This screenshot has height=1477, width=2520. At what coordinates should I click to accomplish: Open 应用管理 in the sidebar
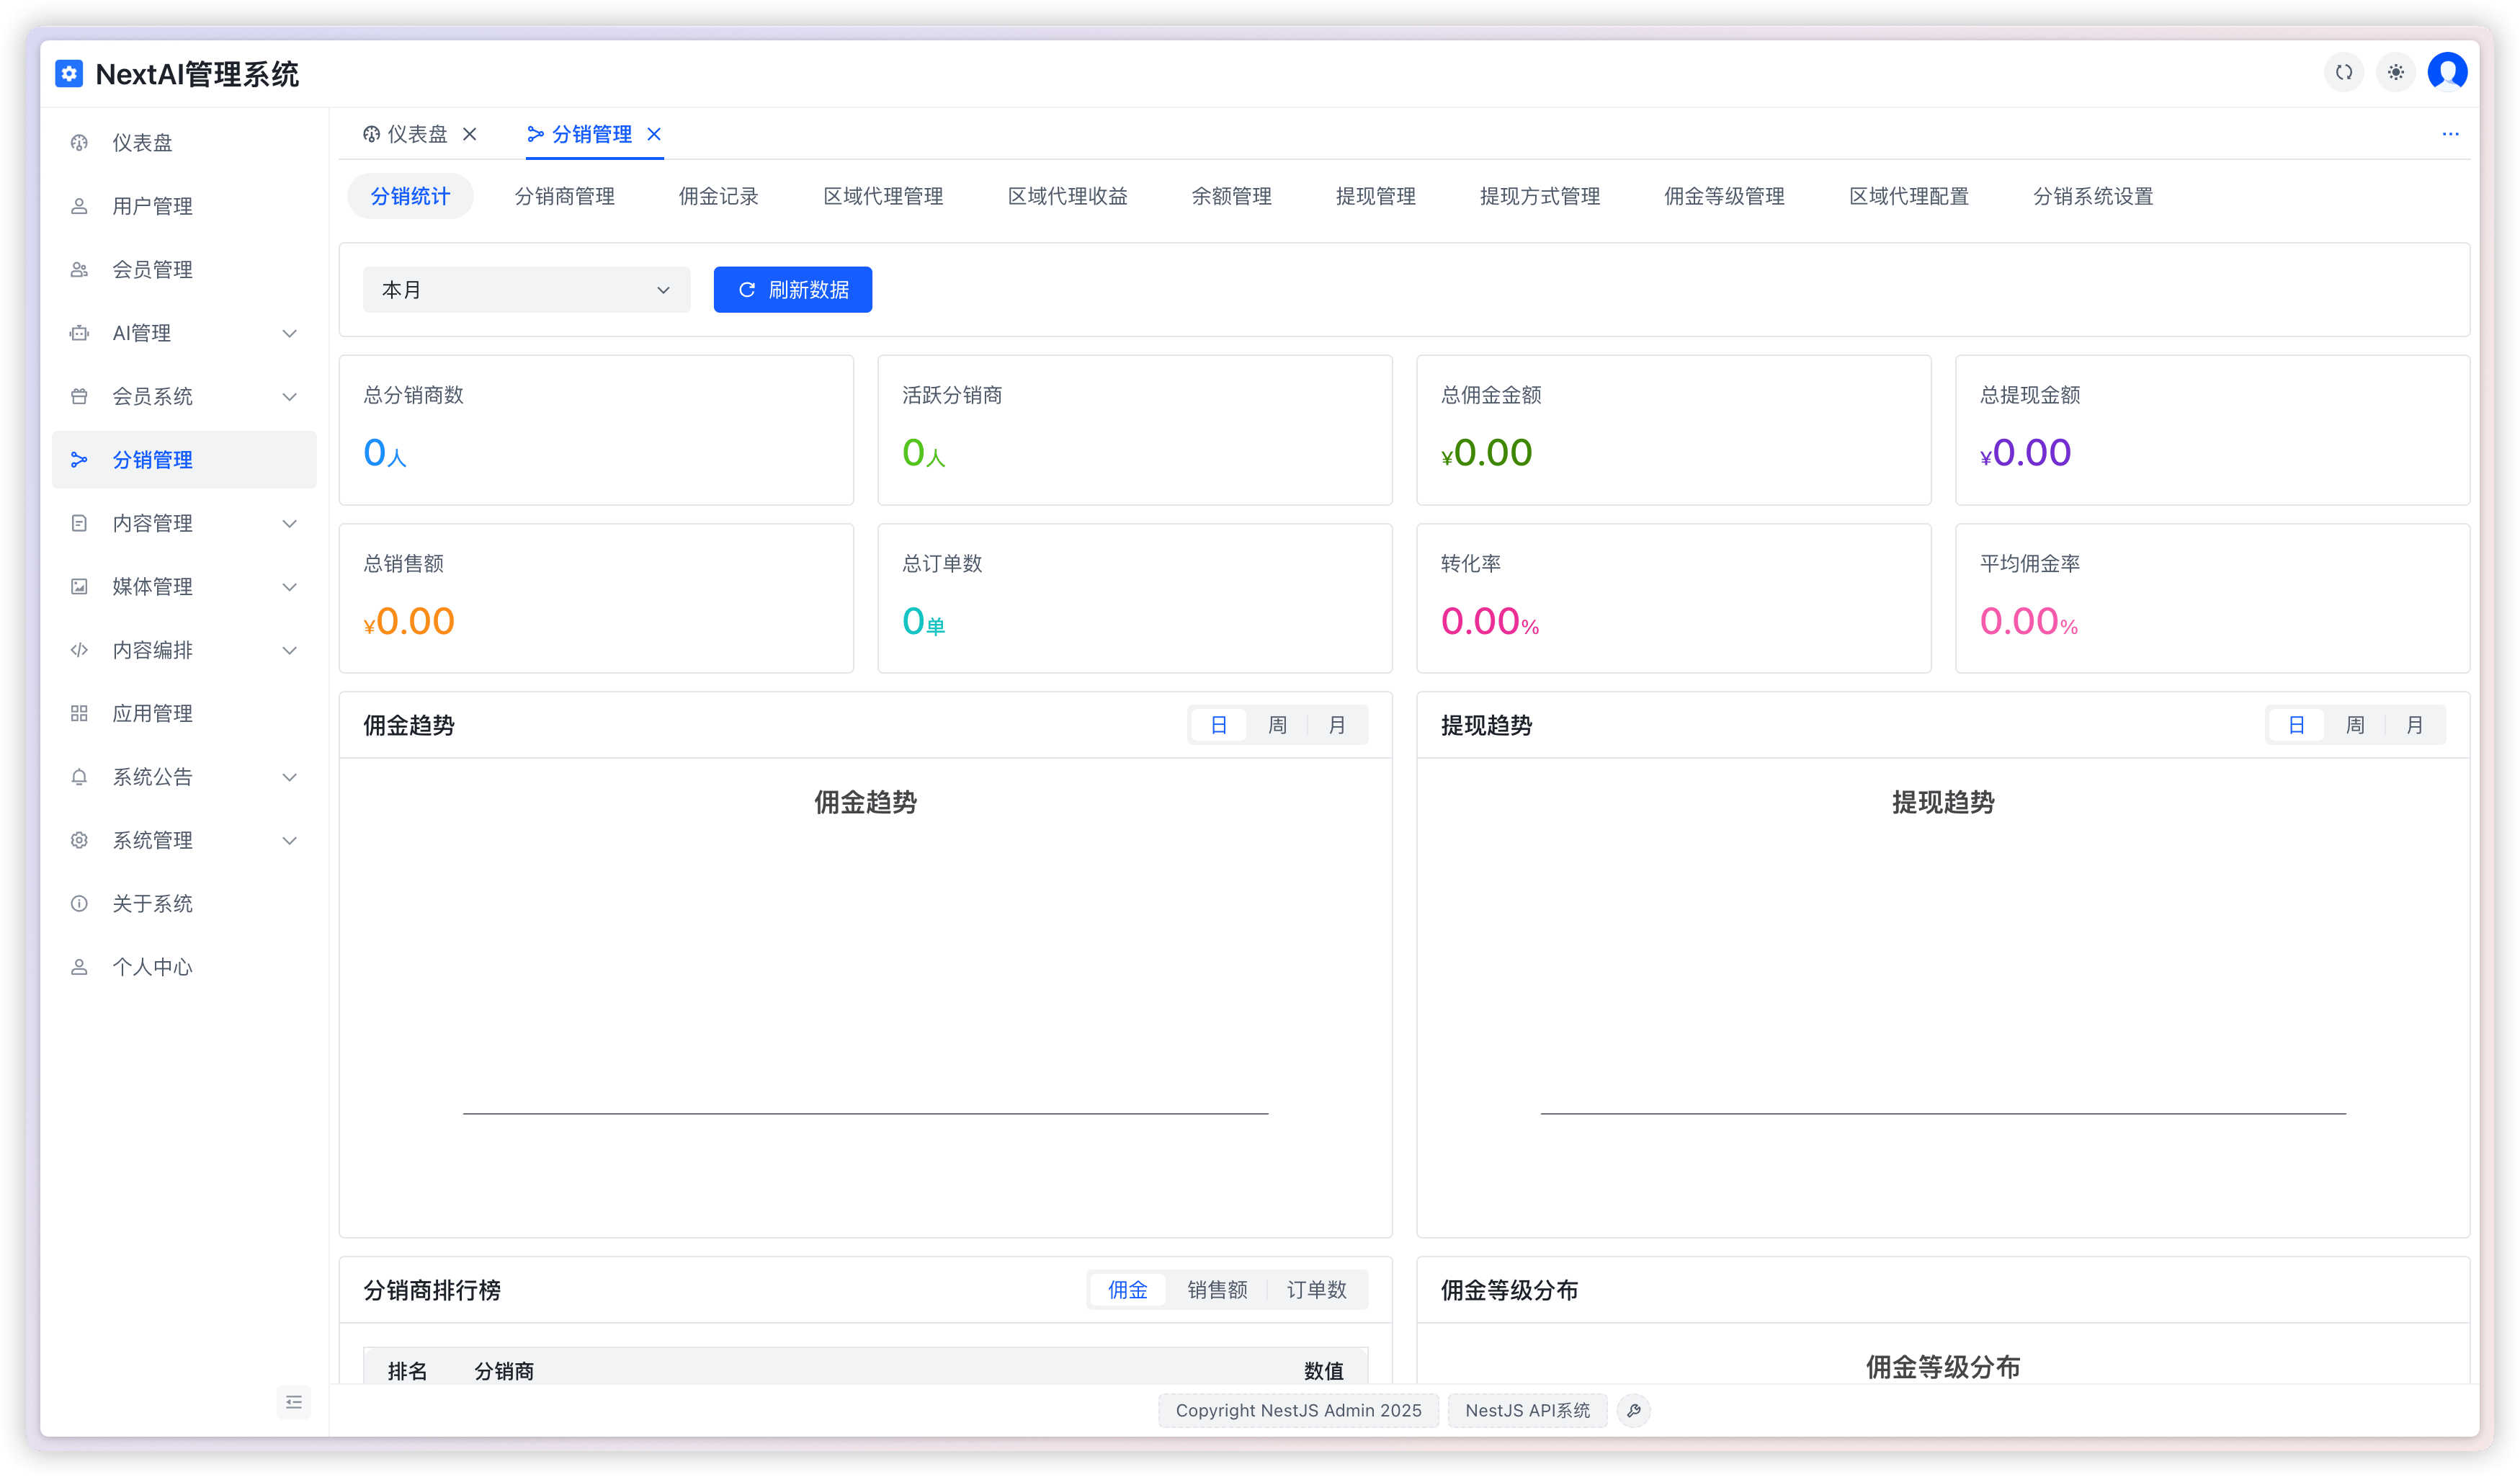tap(184, 713)
